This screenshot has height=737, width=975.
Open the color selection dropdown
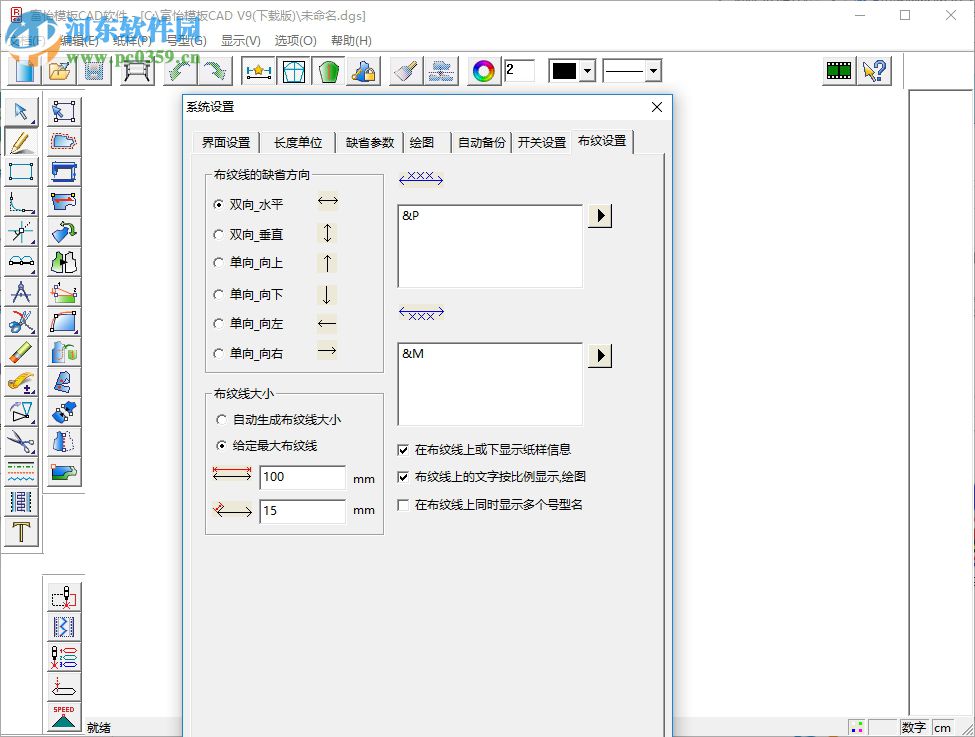tap(588, 70)
